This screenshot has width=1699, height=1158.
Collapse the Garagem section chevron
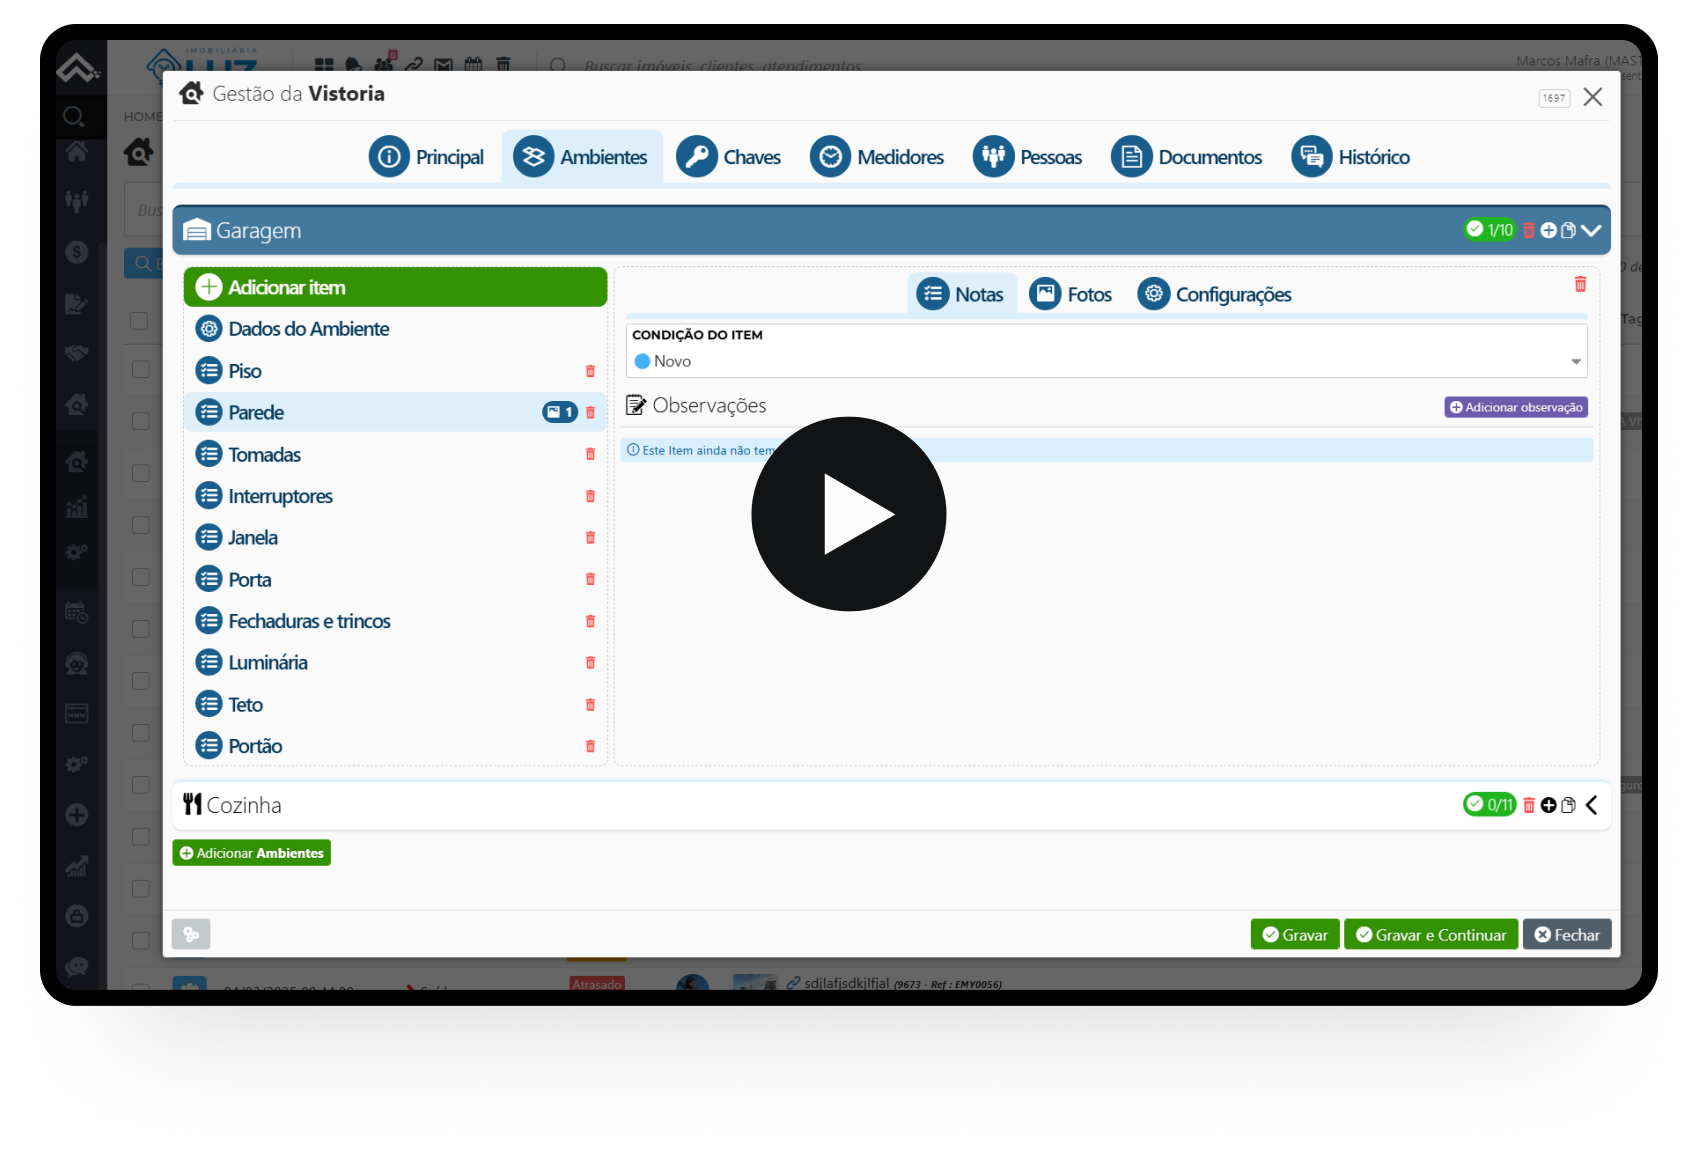point(1591,230)
